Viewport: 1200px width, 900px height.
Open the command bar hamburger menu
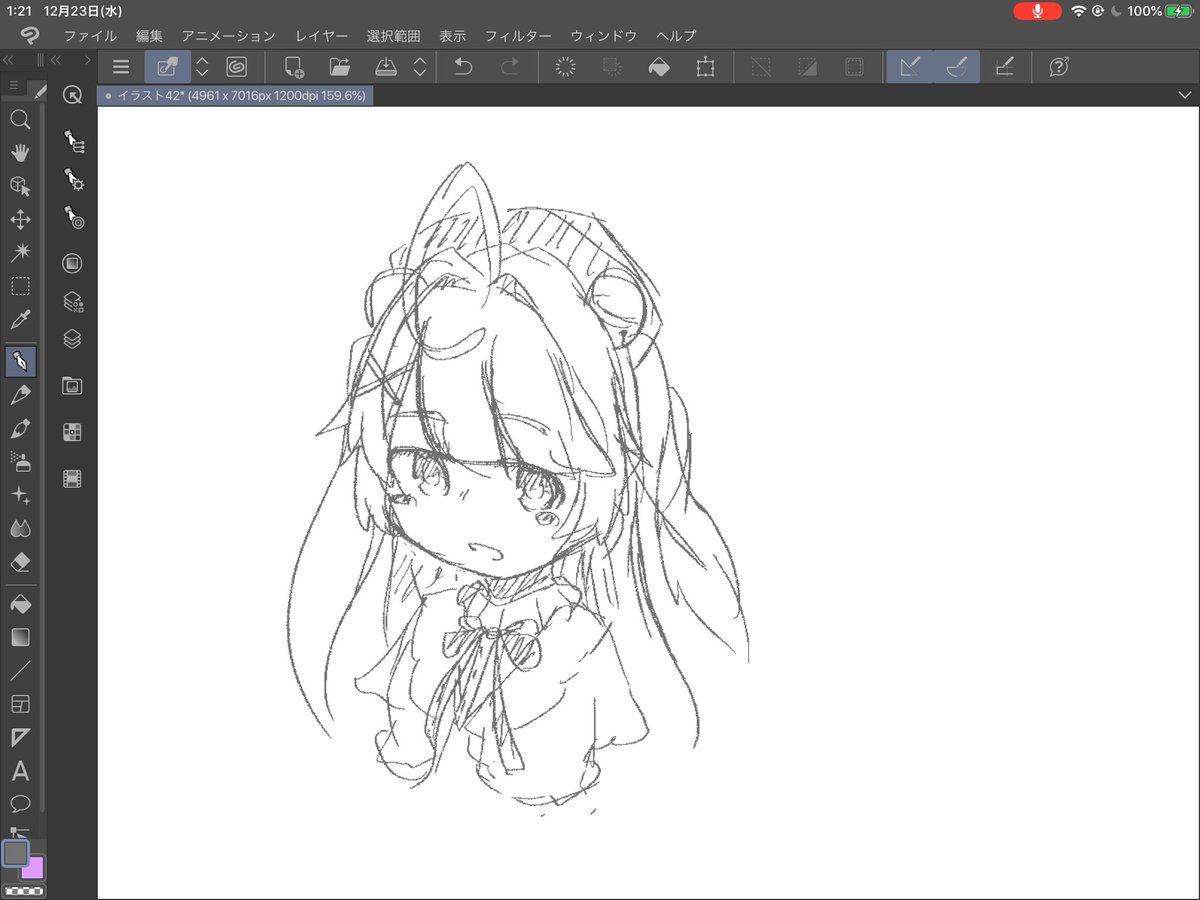click(x=121, y=67)
